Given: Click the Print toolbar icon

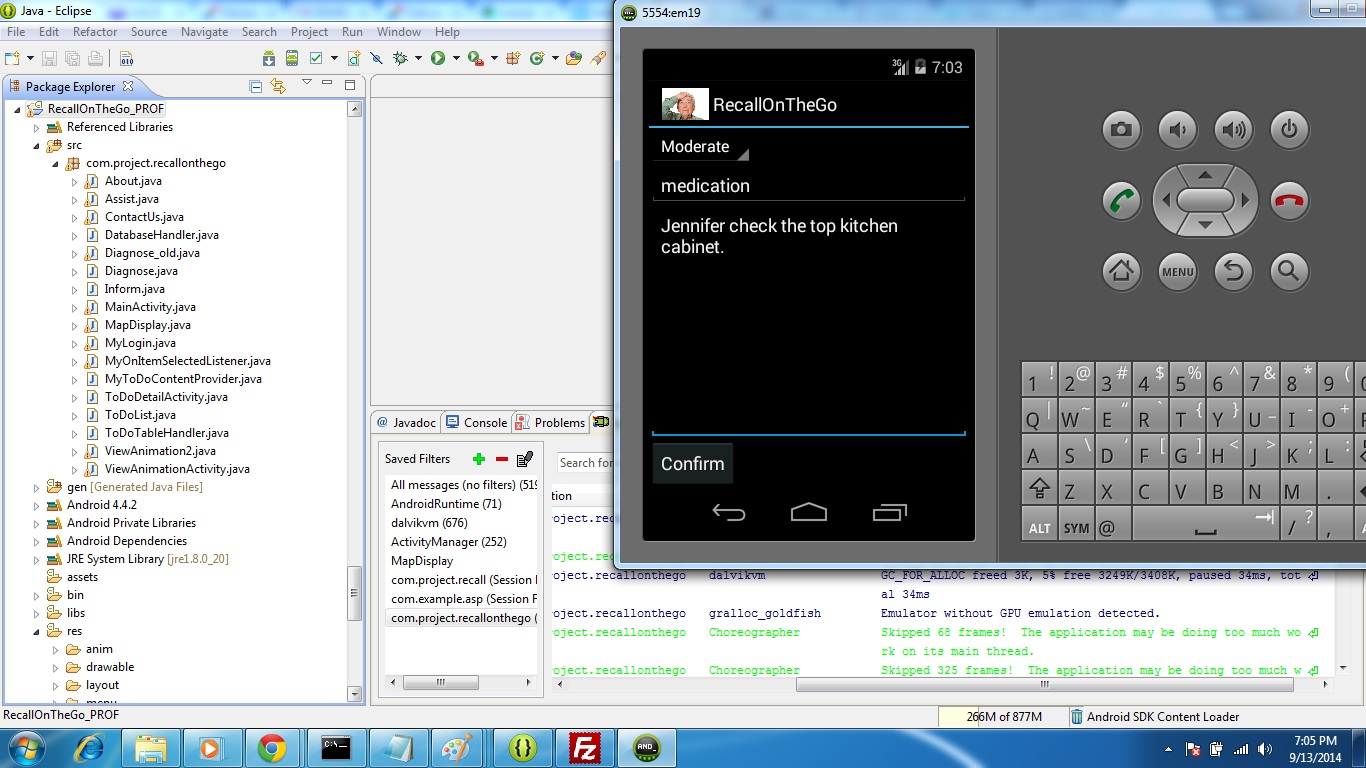Looking at the screenshot, I should 95,58.
